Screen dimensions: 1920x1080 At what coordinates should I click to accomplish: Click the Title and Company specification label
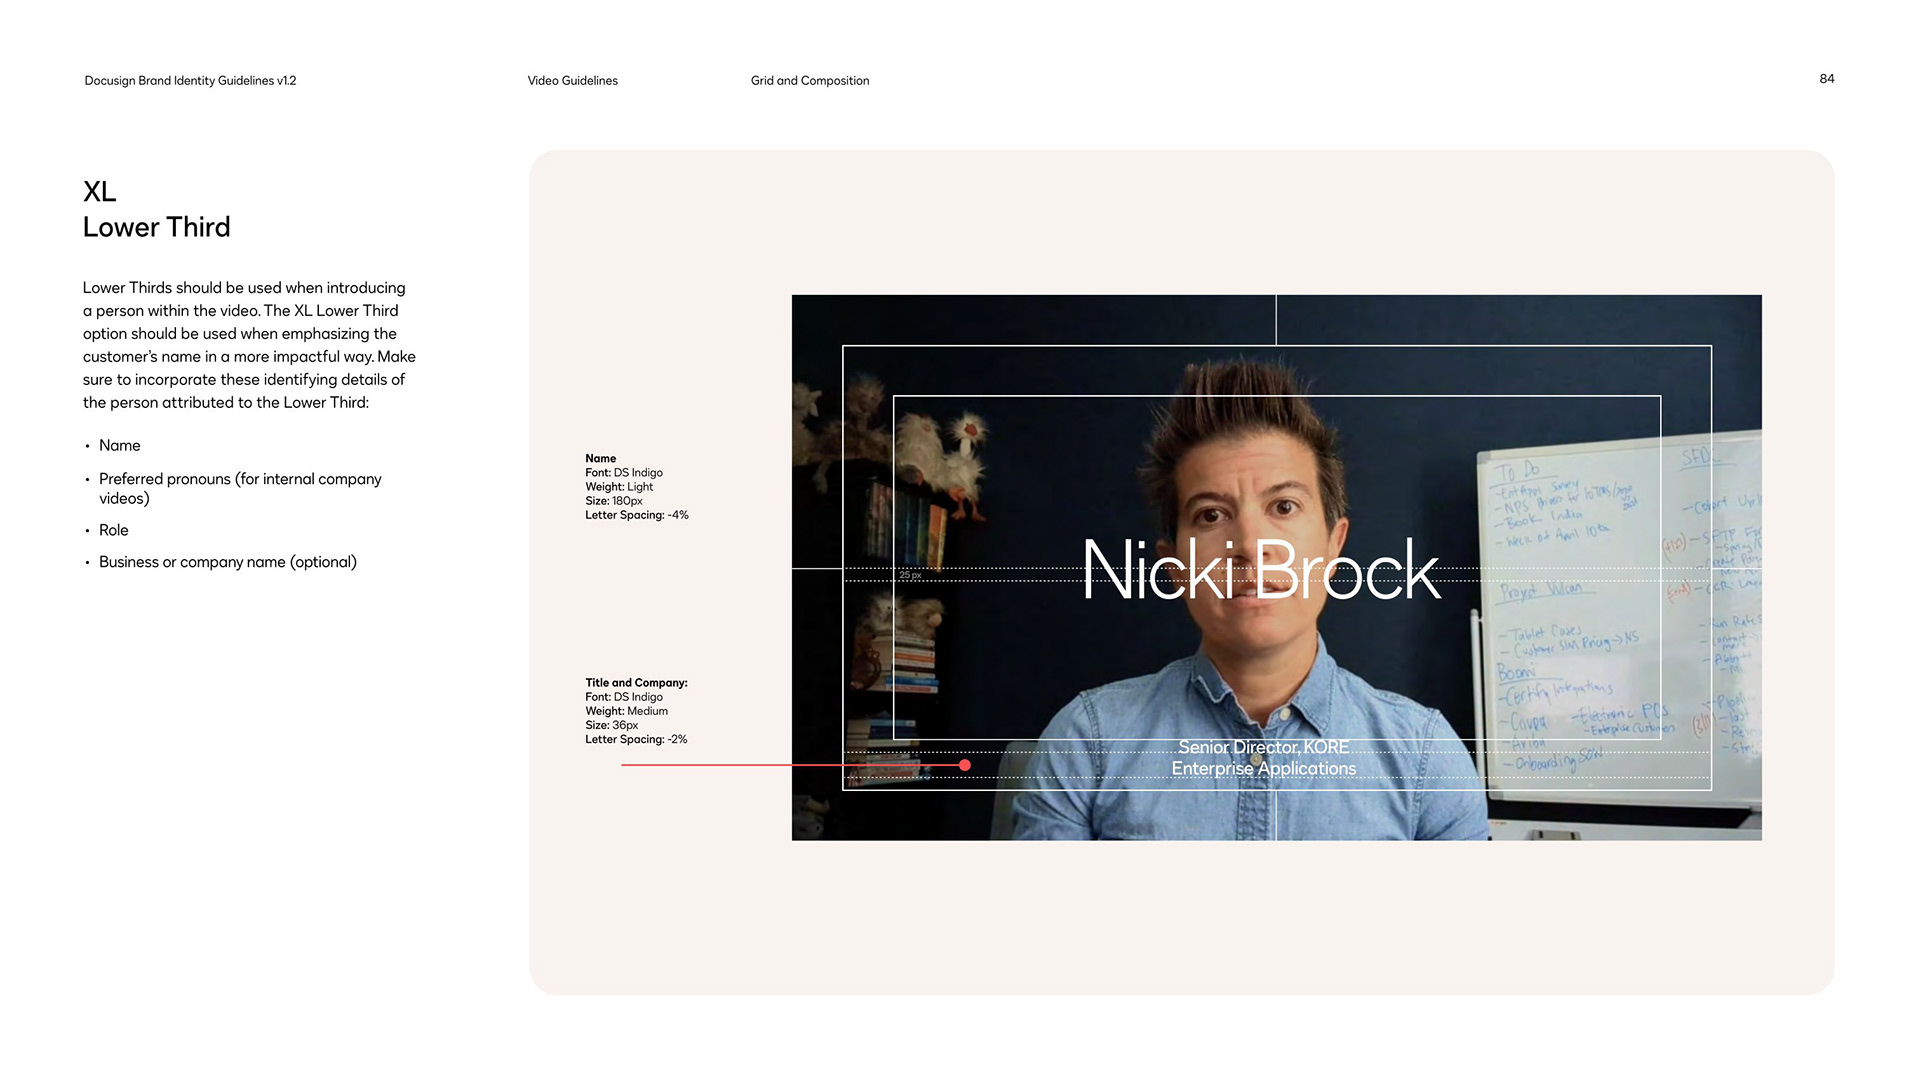coord(636,683)
